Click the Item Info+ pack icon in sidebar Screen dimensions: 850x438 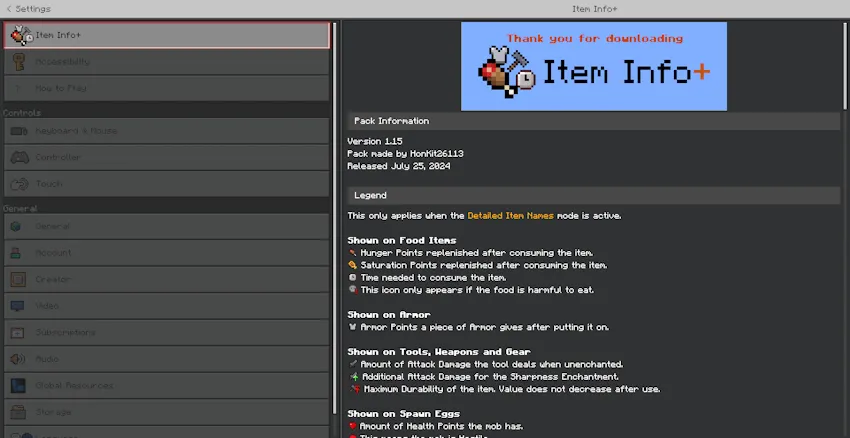pyautogui.click(x=22, y=35)
